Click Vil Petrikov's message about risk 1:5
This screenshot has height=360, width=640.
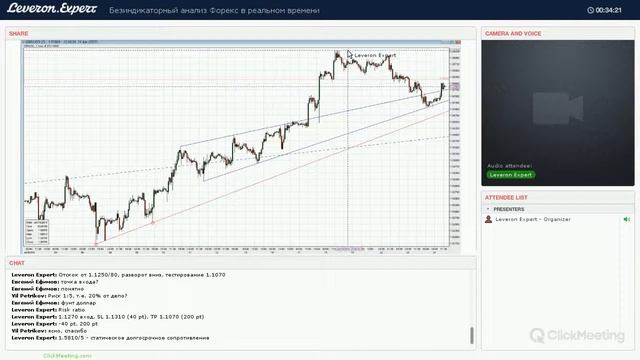(69, 296)
